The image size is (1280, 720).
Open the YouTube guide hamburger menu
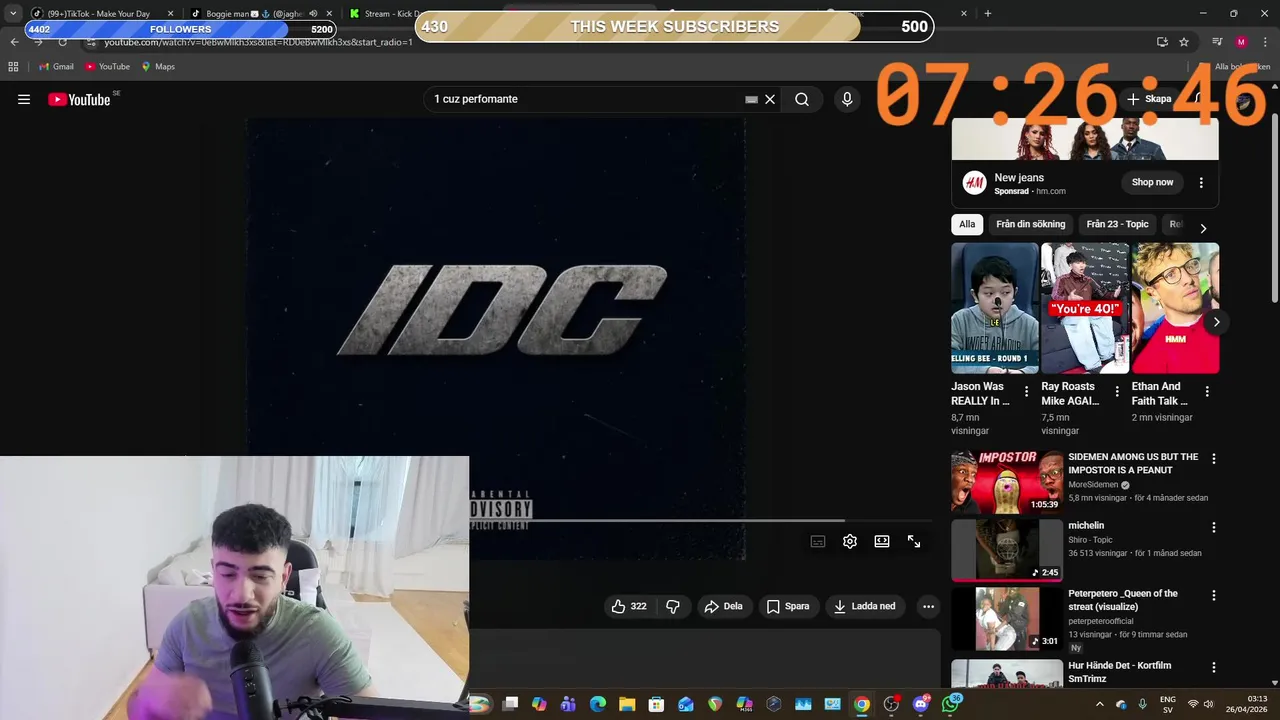point(24,99)
